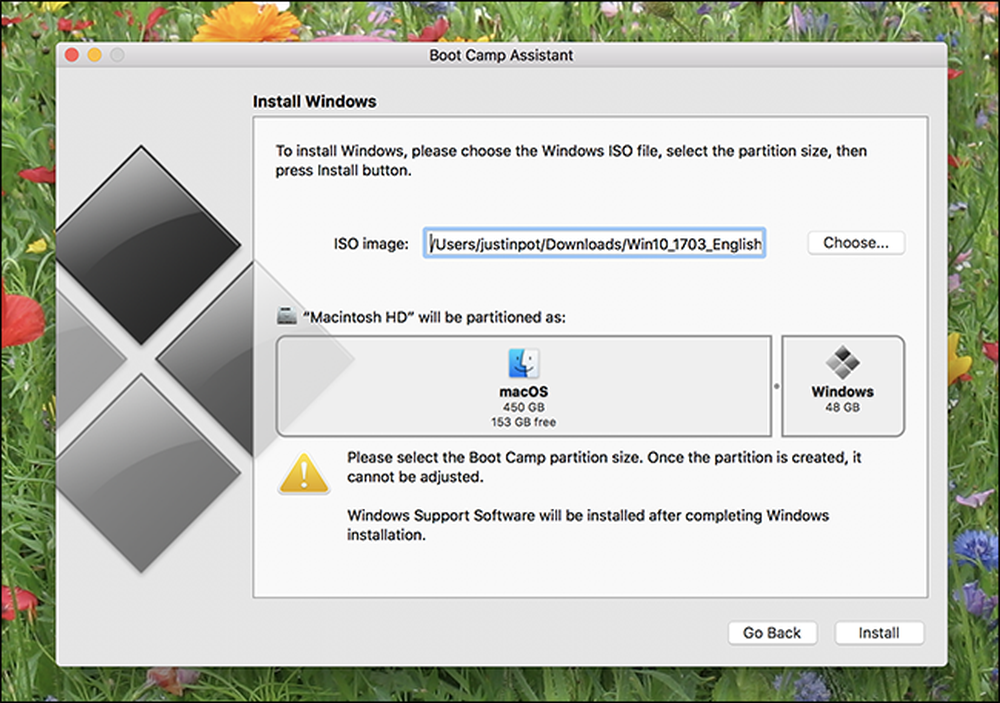Return to previous step with Go Back

(772, 633)
